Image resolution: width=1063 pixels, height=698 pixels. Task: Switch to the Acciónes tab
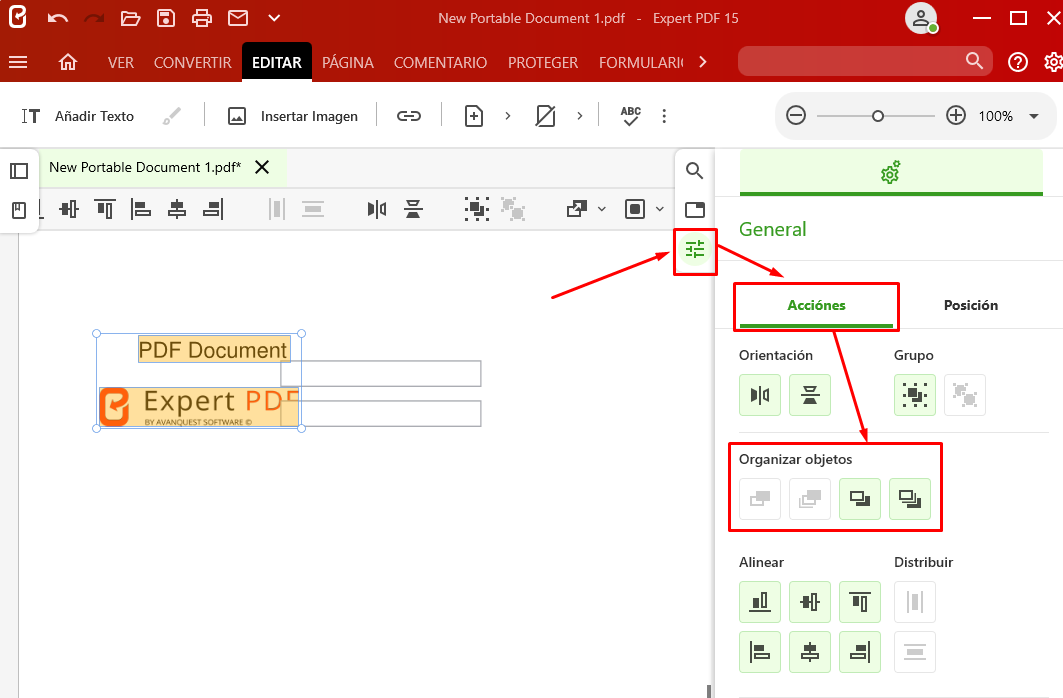point(816,305)
